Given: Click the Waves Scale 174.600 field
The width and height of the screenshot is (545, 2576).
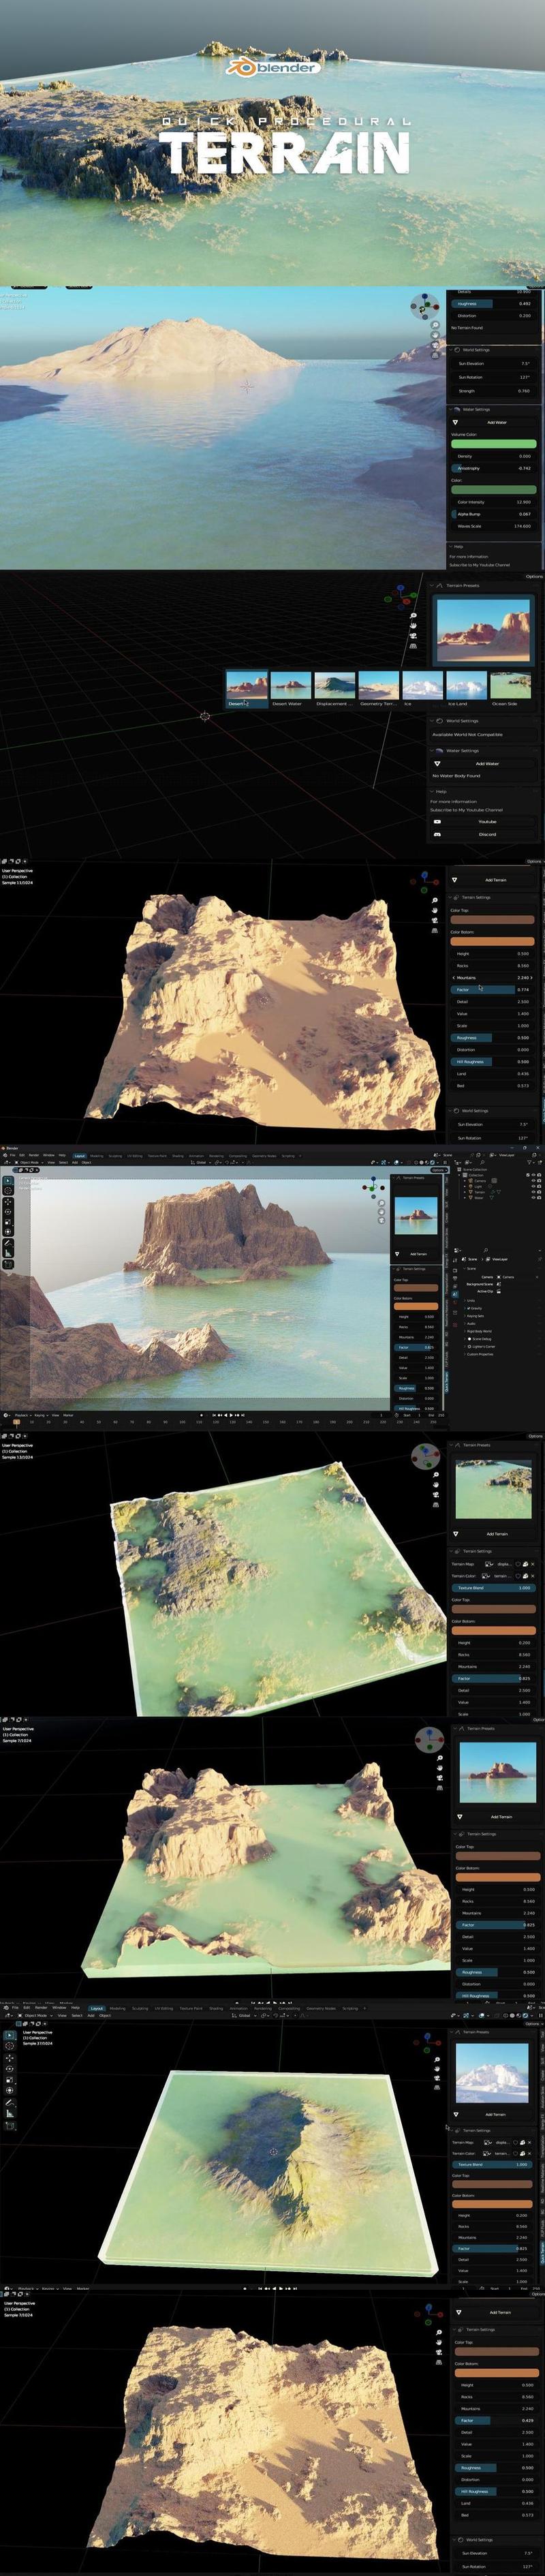Looking at the screenshot, I should (494, 526).
